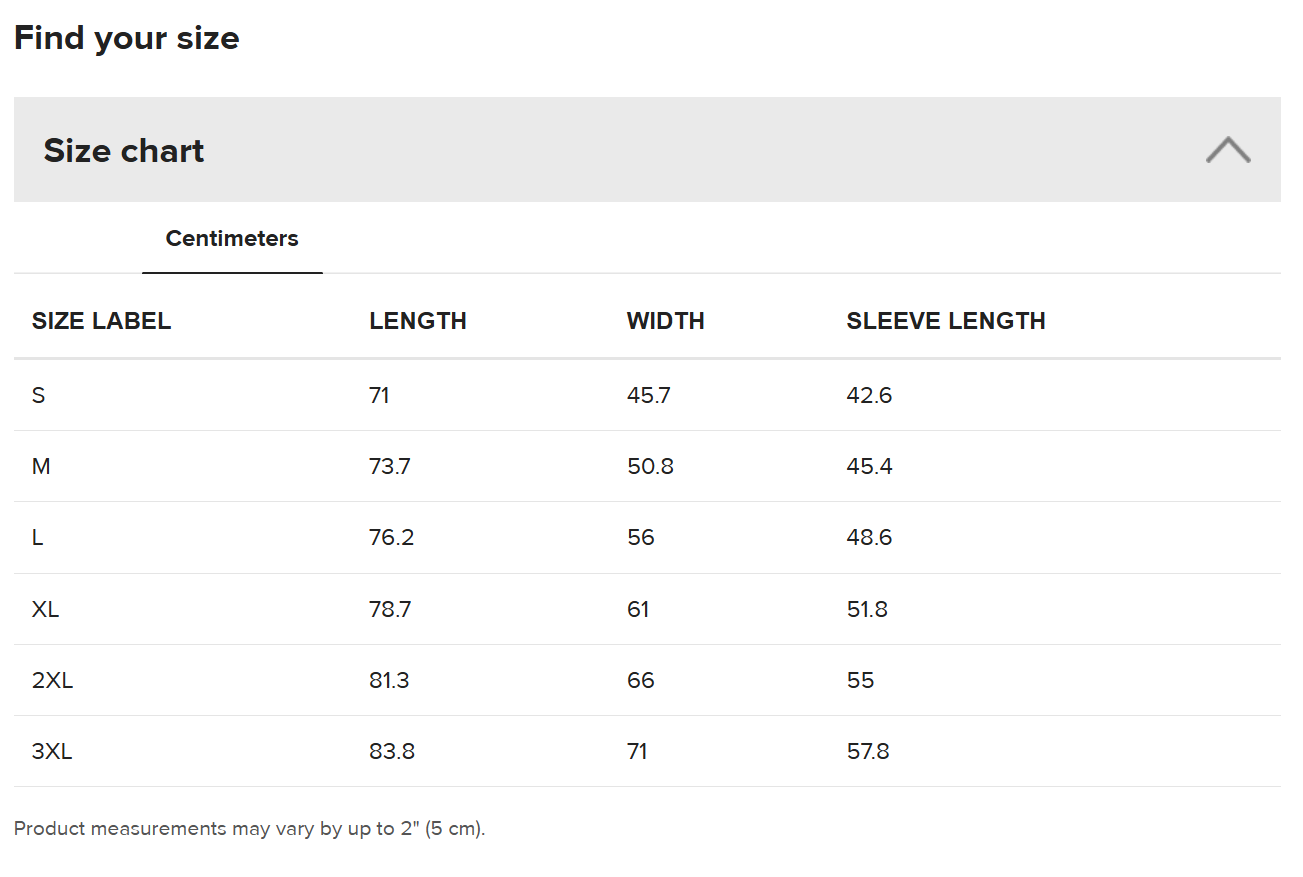Click the 78.7 length value for XL
1303x877 pixels.
click(390, 609)
